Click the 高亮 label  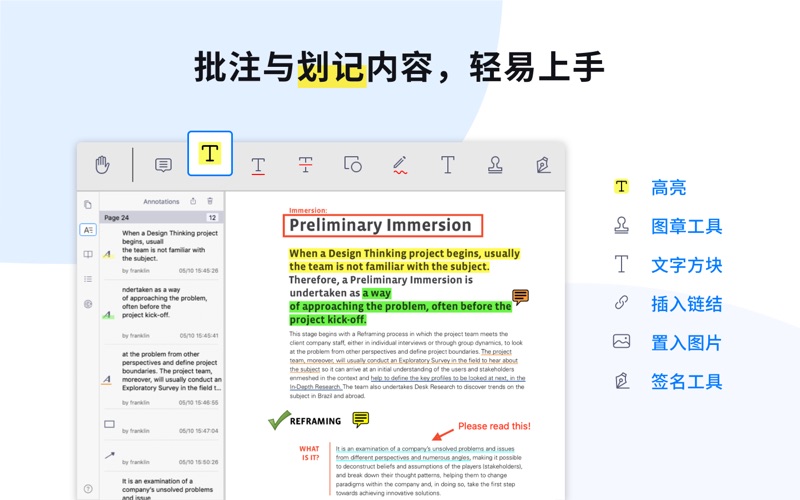668,187
